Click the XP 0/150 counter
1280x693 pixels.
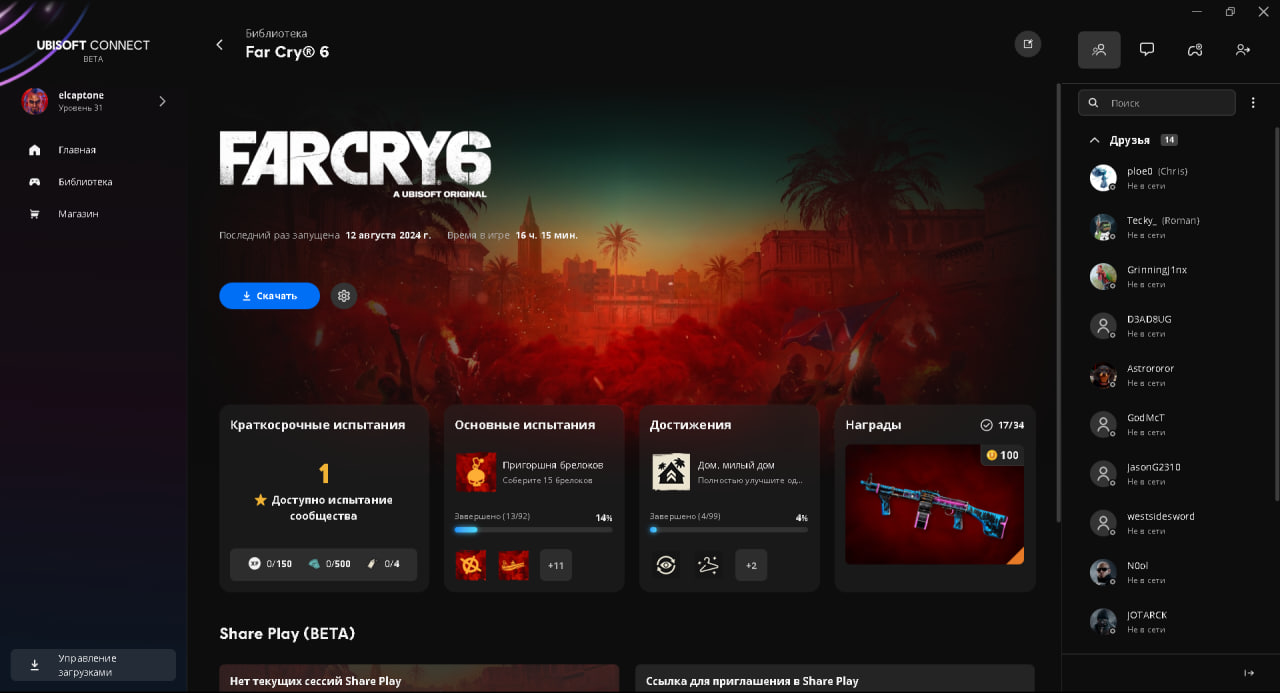click(x=270, y=564)
